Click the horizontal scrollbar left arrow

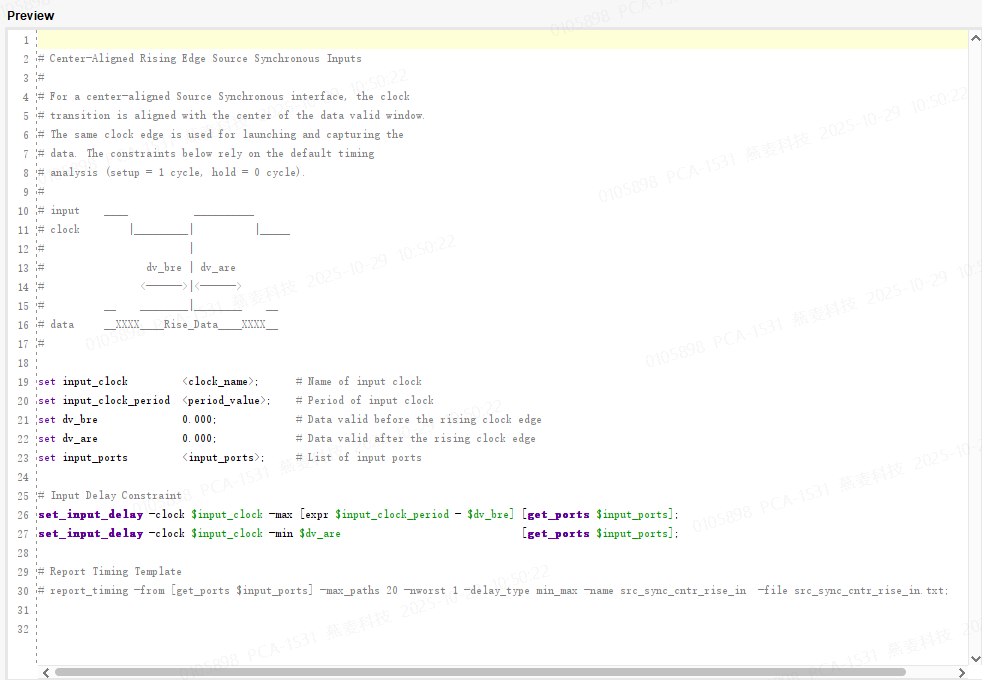(x=46, y=672)
